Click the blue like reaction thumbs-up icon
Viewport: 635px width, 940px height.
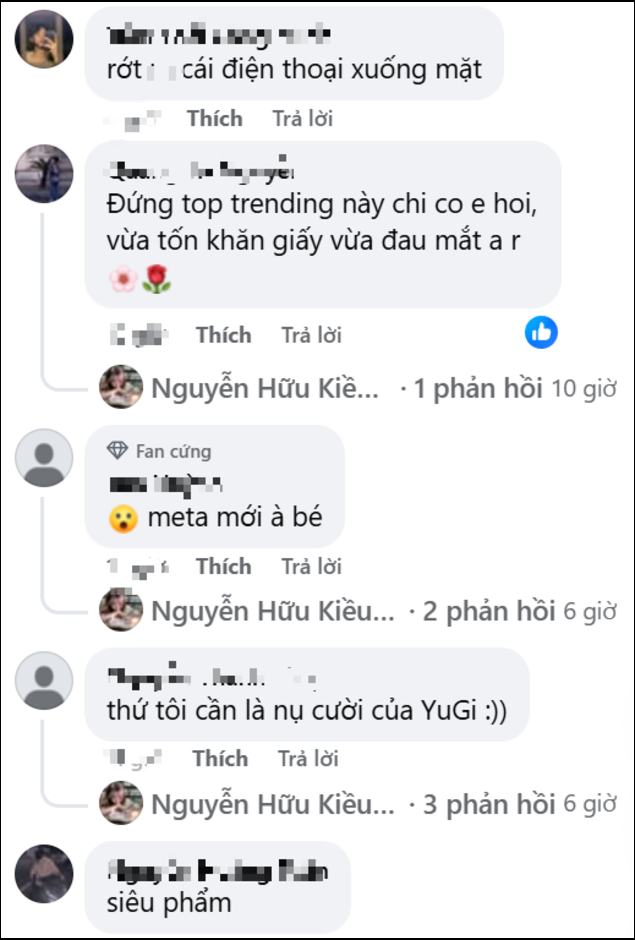[541, 333]
